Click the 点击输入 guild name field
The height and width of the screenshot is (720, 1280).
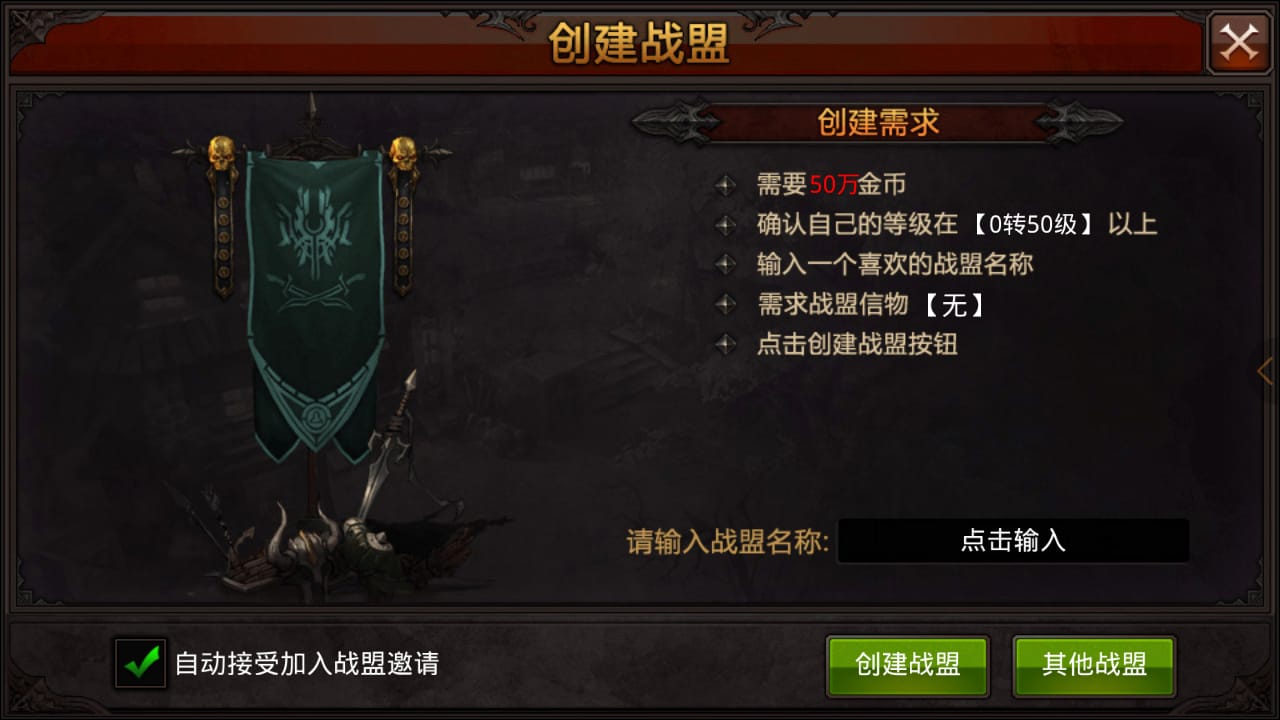(1013, 541)
